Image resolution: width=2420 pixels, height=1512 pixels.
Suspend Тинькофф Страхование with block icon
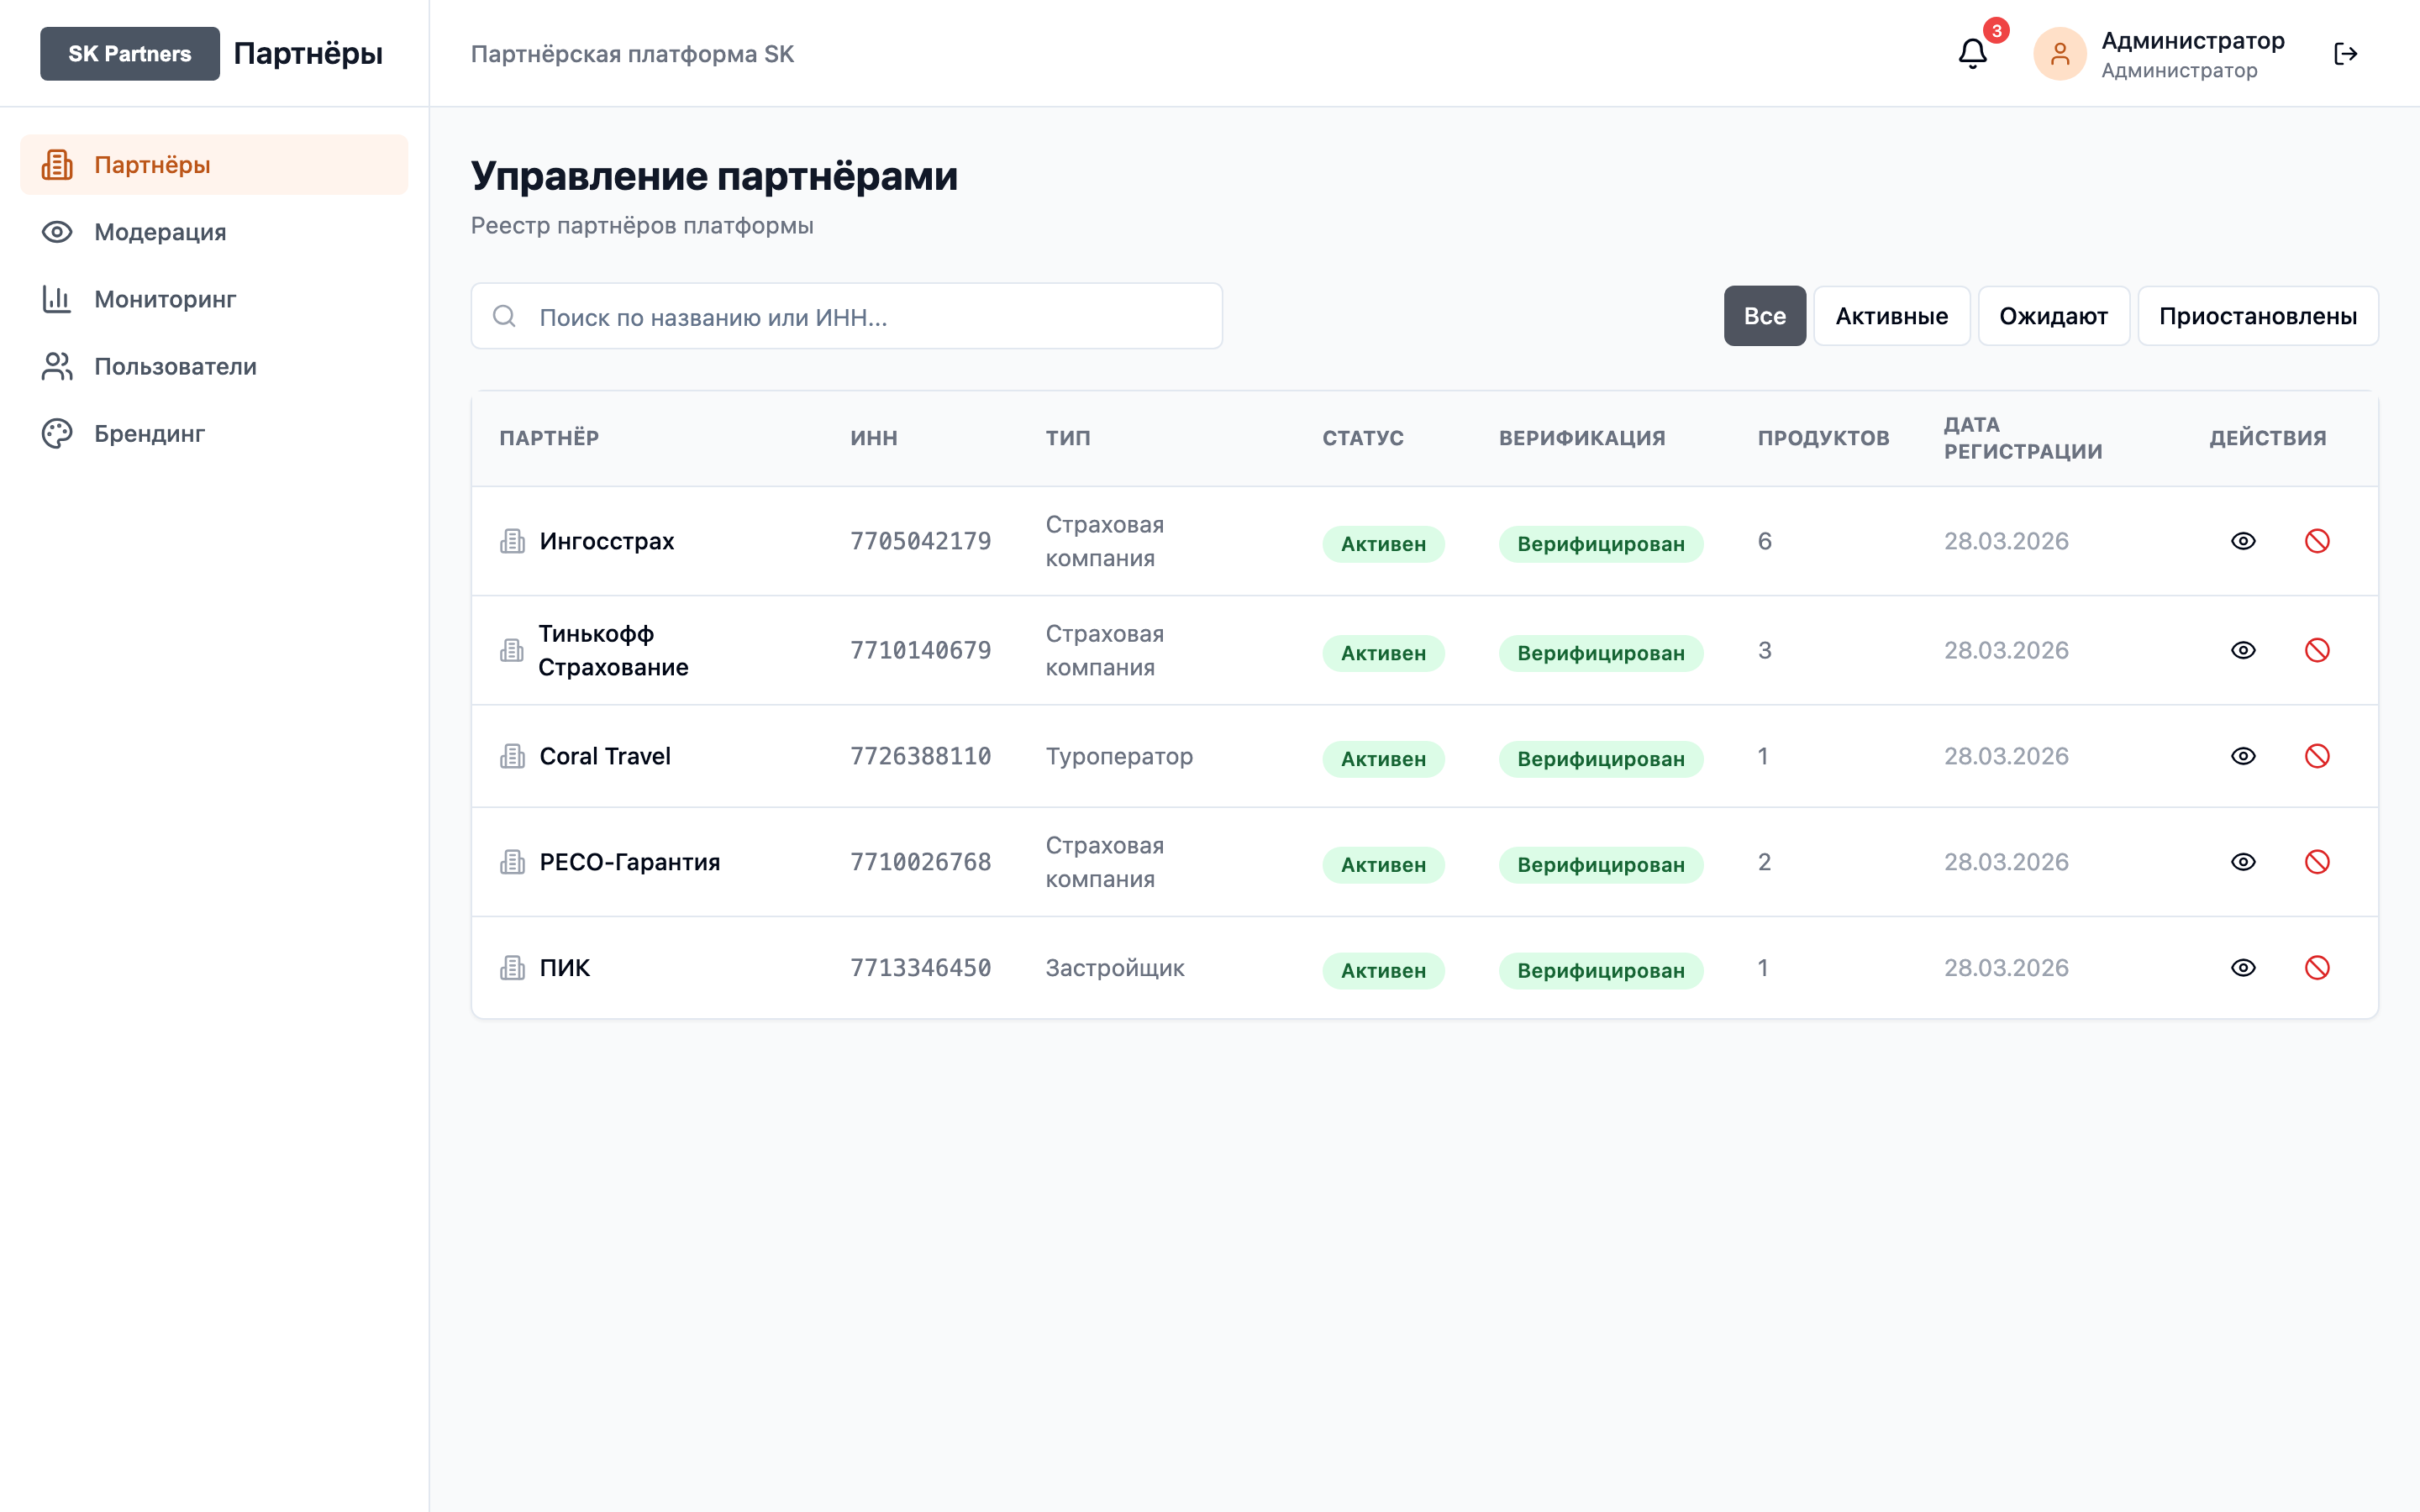(2317, 650)
